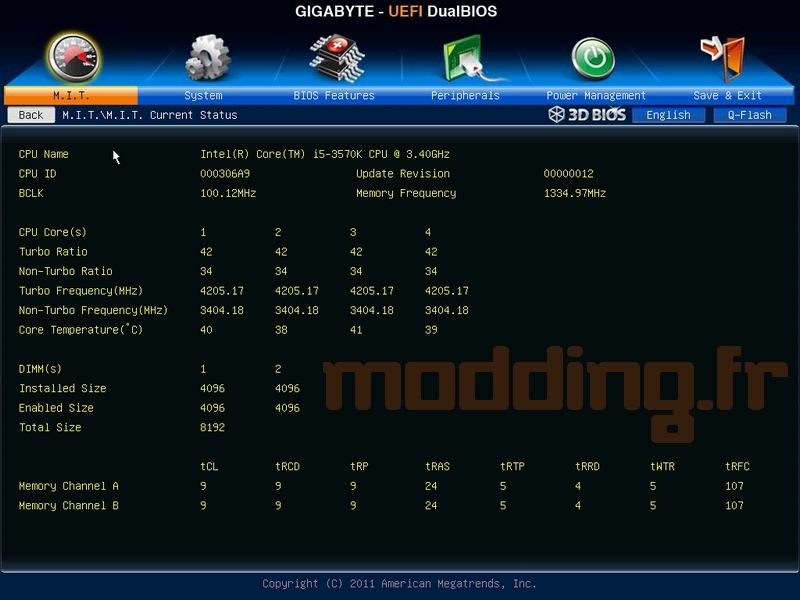Click the Update Revision label
Image resolution: width=800 pixels, height=600 pixels.
pyautogui.click(x=403, y=173)
